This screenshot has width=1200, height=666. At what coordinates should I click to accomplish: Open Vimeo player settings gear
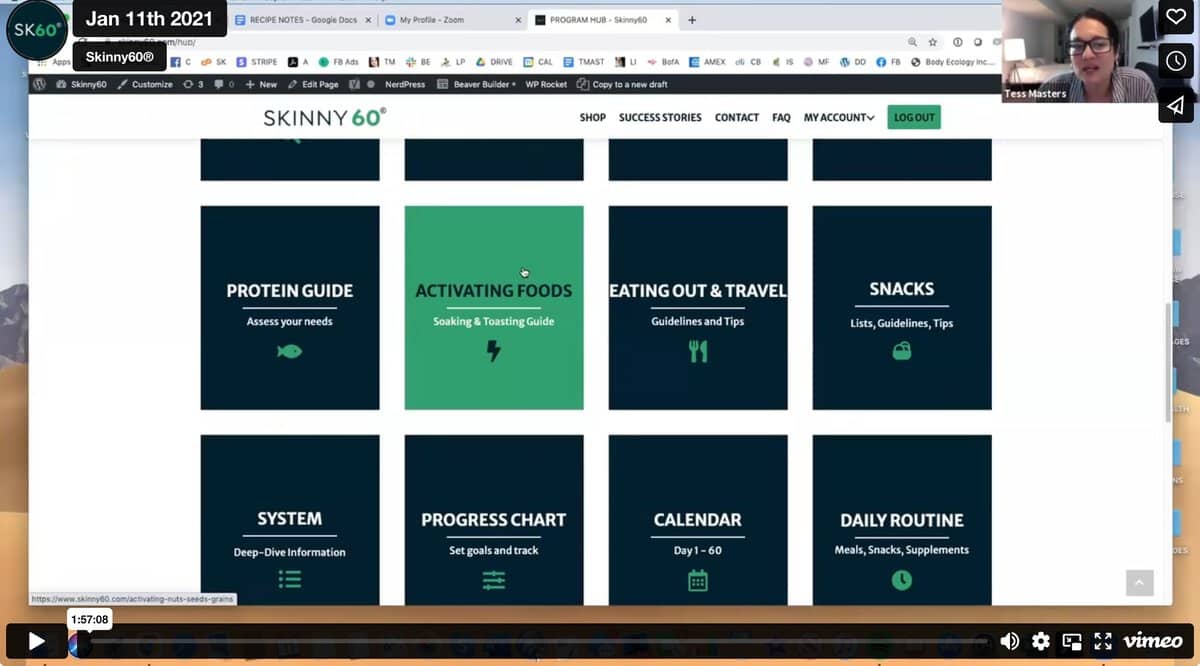pyautogui.click(x=1041, y=642)
